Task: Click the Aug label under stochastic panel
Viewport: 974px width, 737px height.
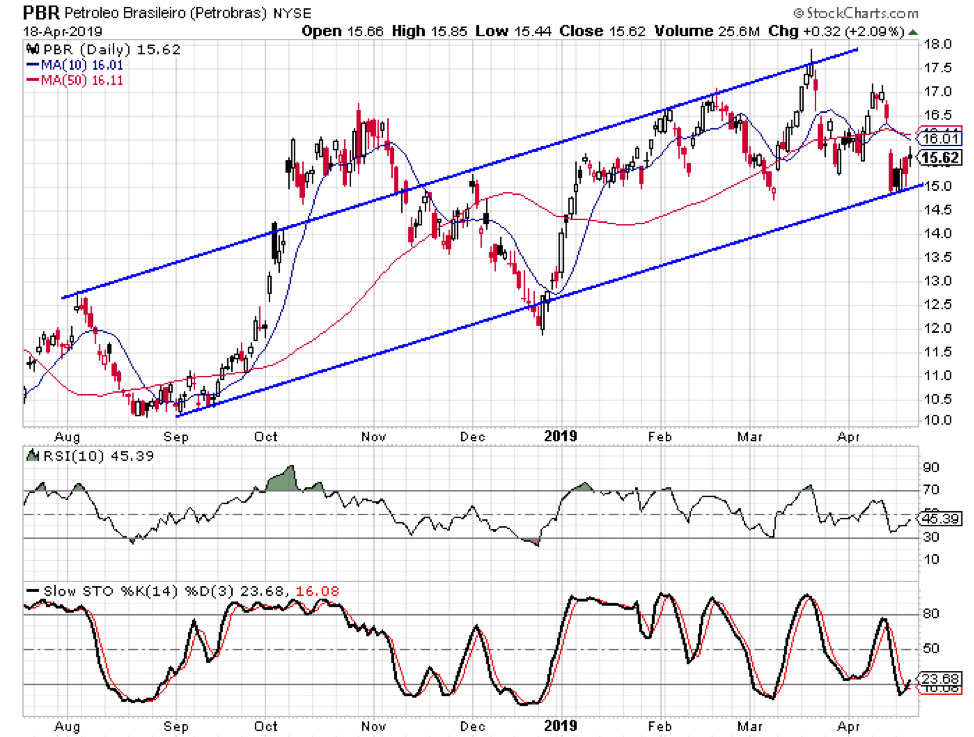Action: click(x=68, y=726)
